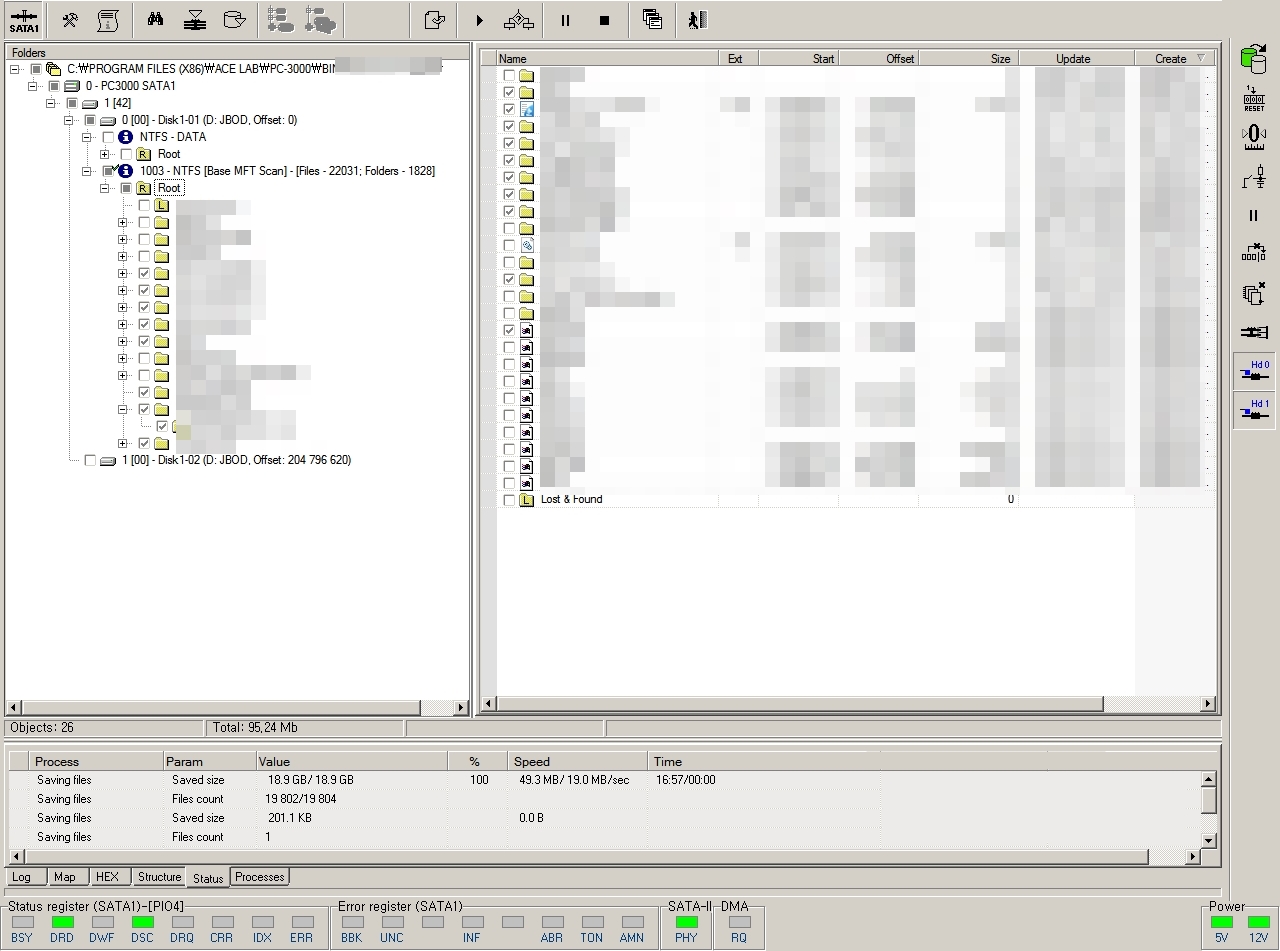
Task: Switch to the Processes tab
Action: pos(260,877)
